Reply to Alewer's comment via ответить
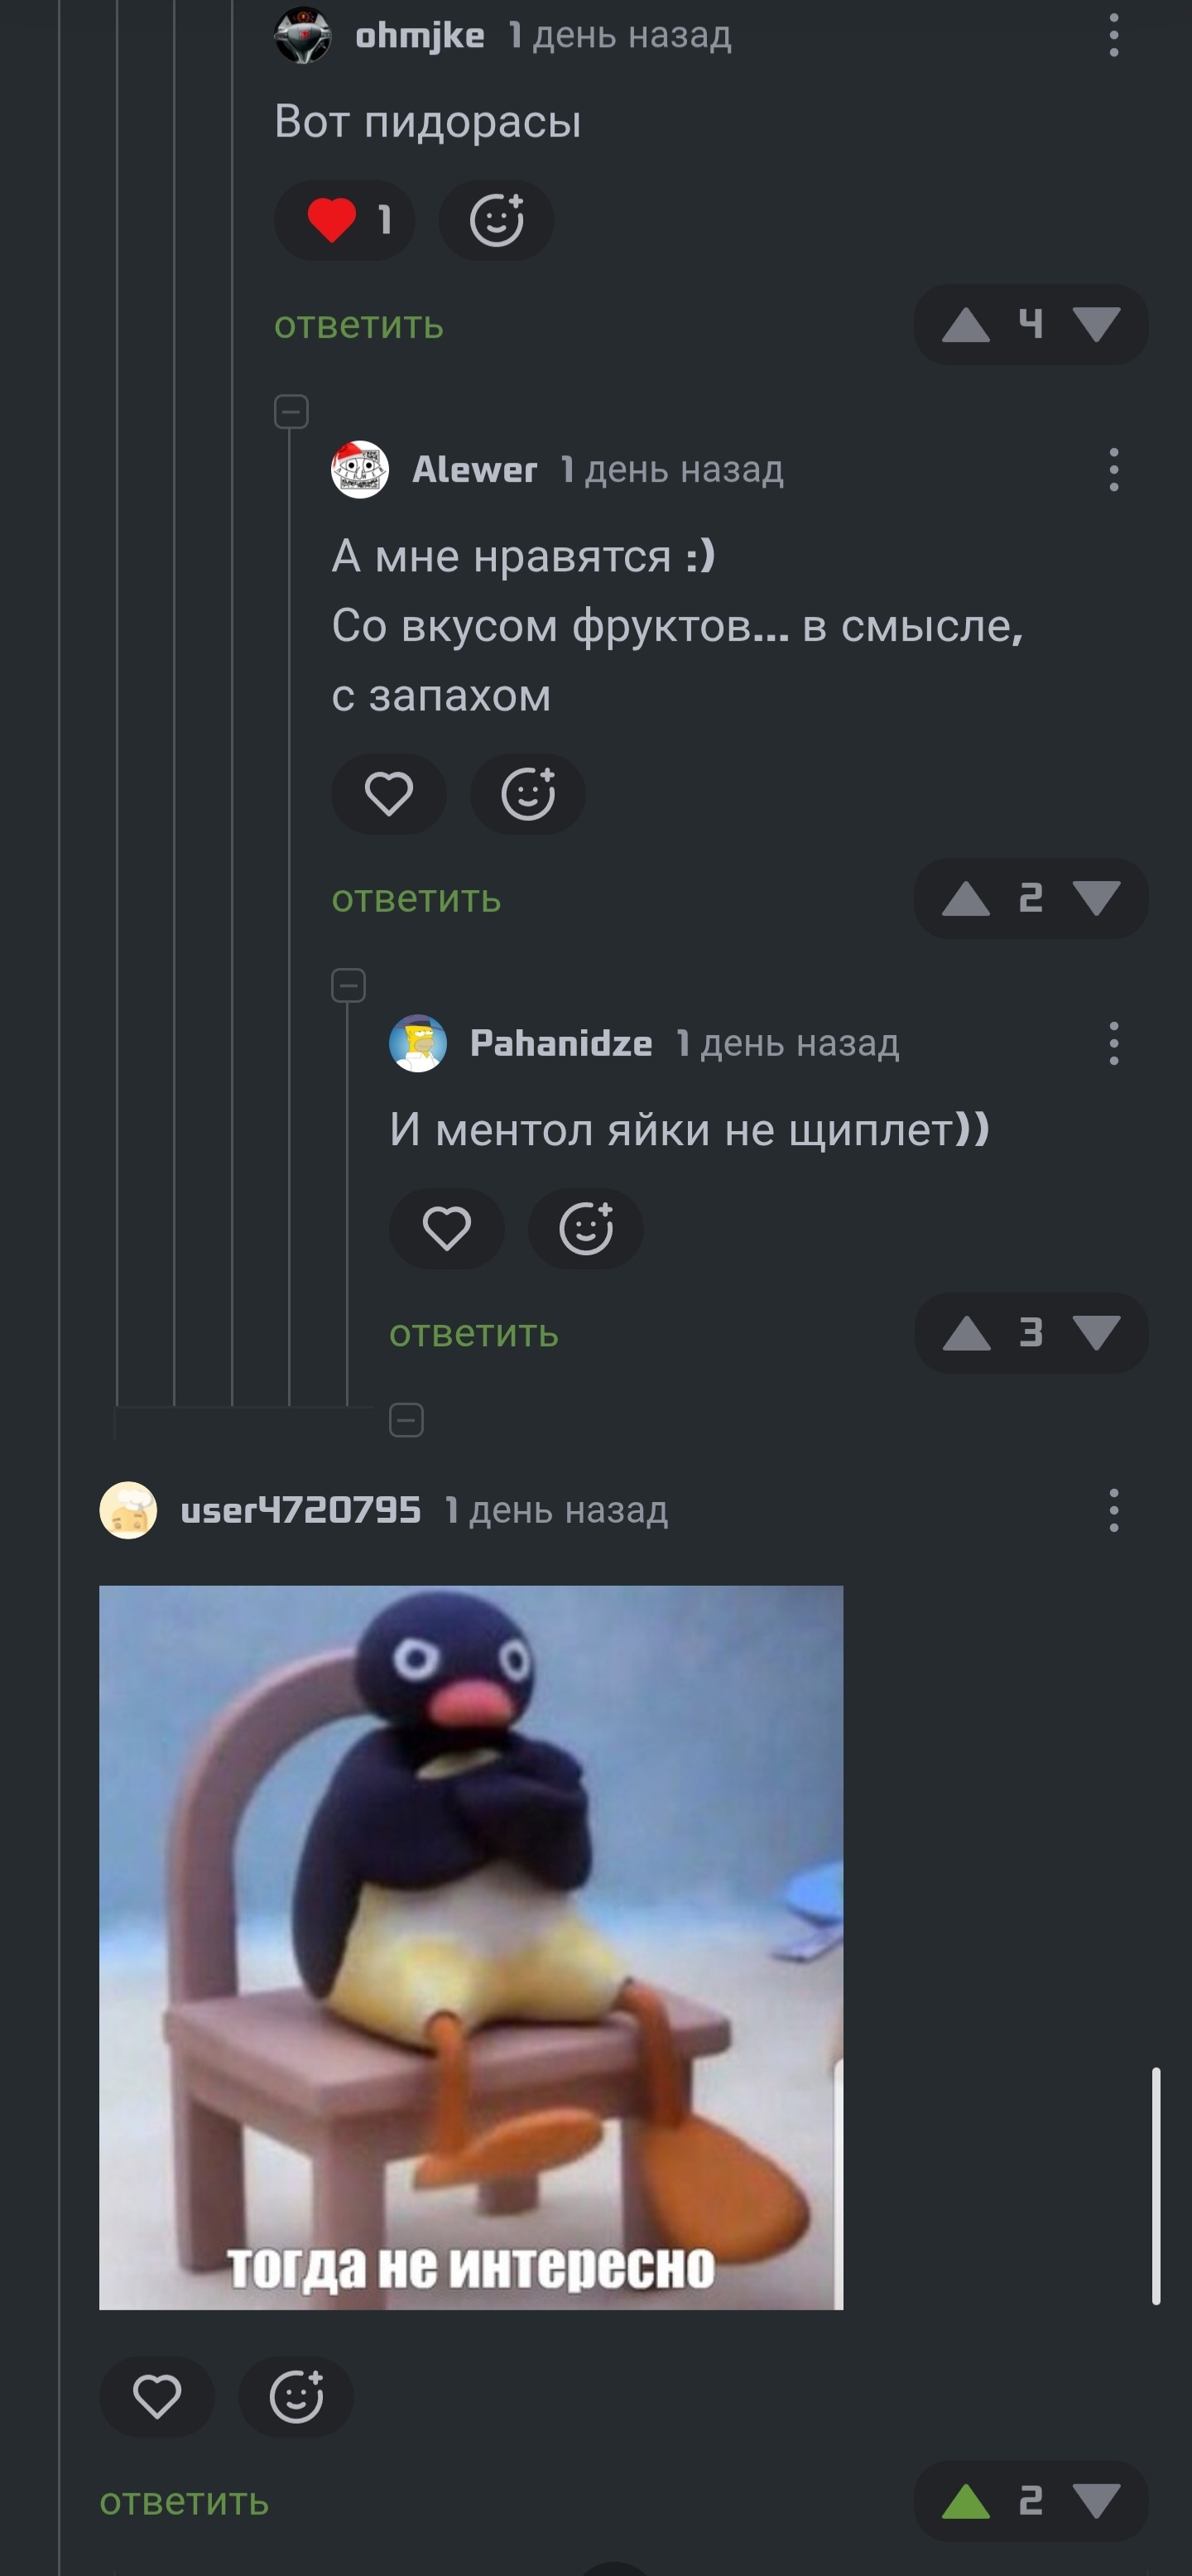This screenshot has width=1192, height=2576. [417, 899]
